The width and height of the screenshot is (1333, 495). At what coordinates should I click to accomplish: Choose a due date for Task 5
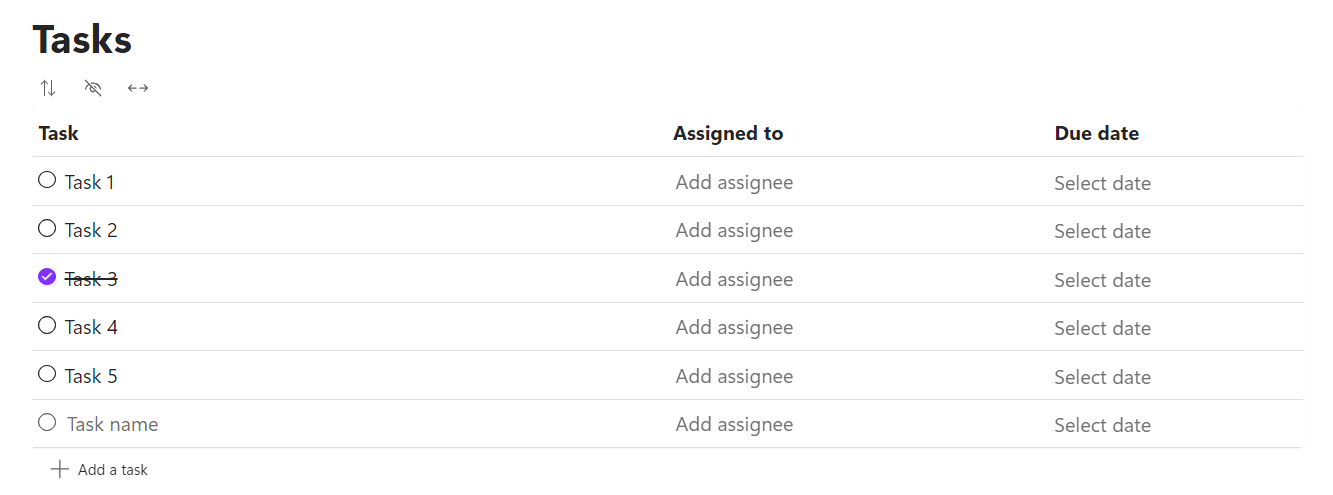(1102, 377)
